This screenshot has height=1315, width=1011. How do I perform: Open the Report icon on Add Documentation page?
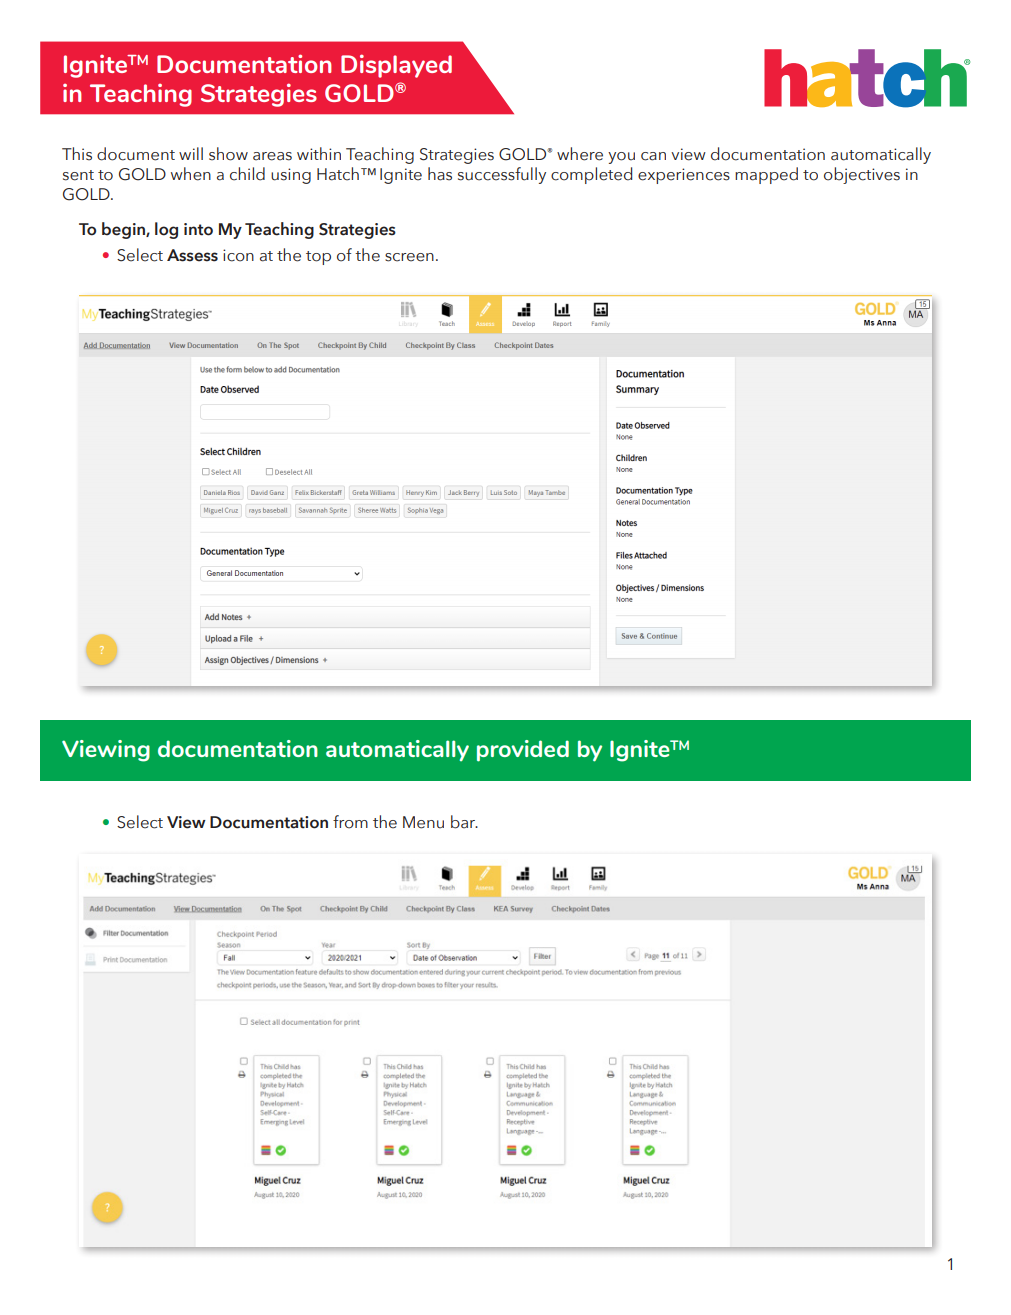click(562, 314)
